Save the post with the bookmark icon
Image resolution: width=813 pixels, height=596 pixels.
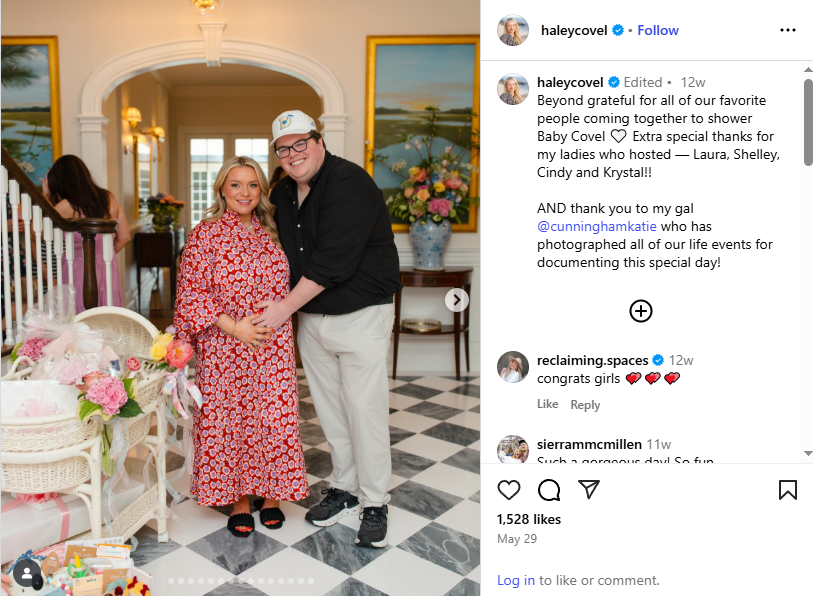[788, 490]
